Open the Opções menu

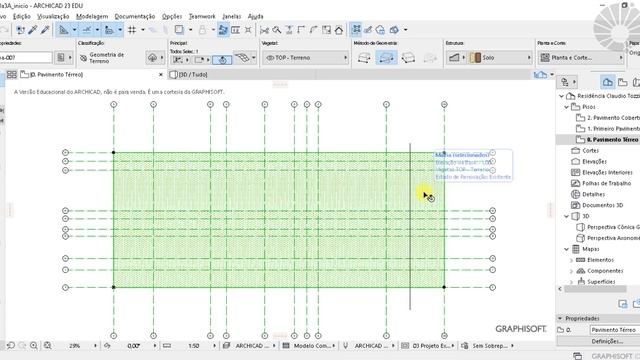coord(171,16)
